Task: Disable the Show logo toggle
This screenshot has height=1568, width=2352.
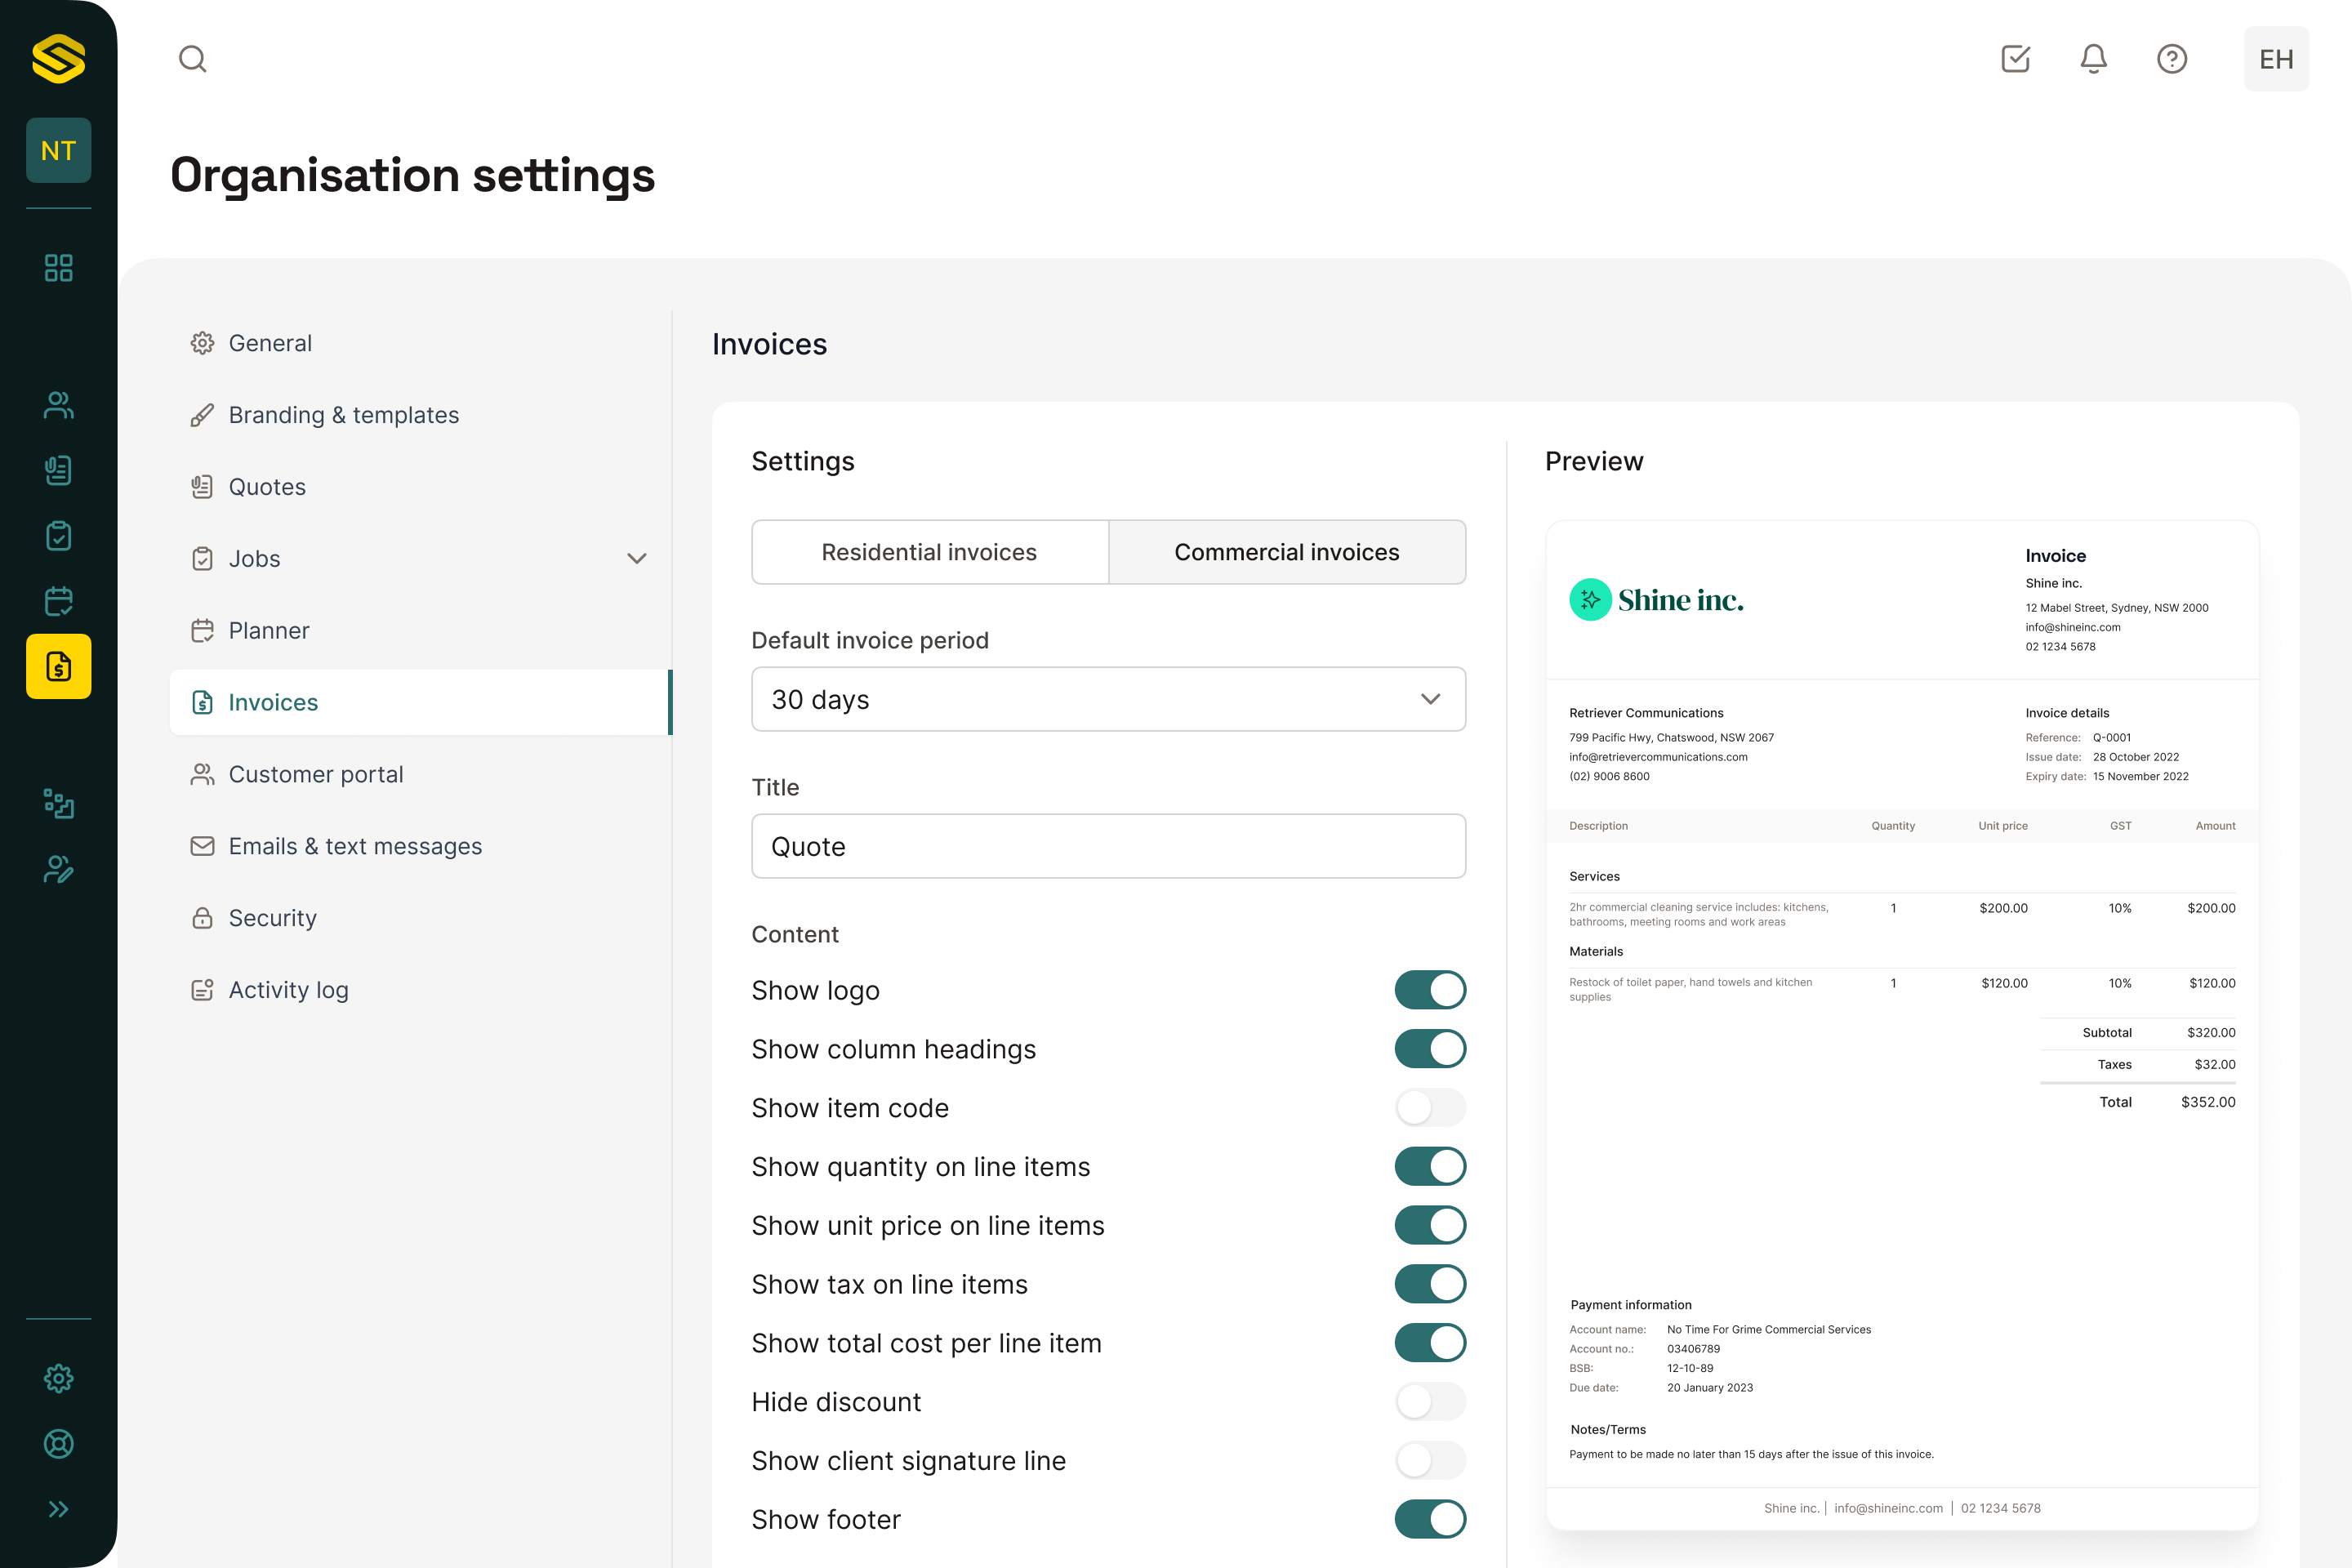Action: click(x=1429, y=990)
